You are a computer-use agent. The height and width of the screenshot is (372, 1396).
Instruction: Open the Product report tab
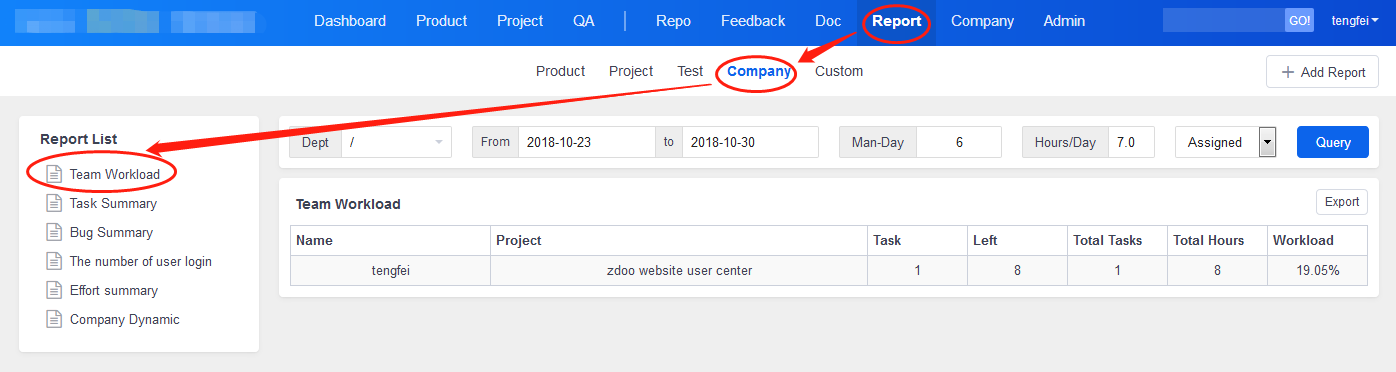560,71
